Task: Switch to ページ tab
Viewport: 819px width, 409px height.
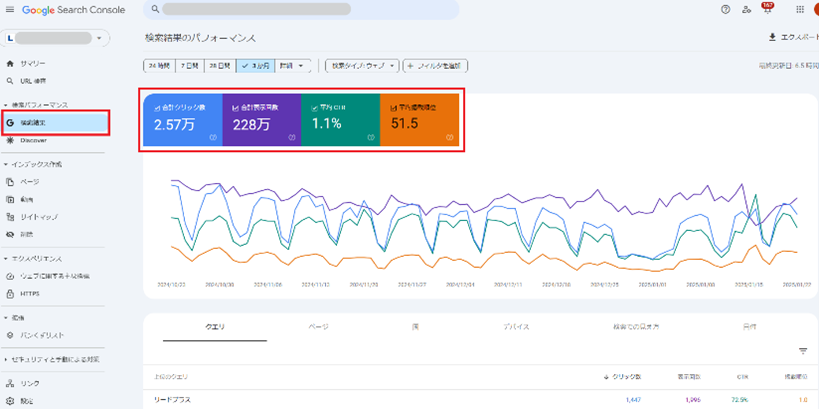Action: 319,327
